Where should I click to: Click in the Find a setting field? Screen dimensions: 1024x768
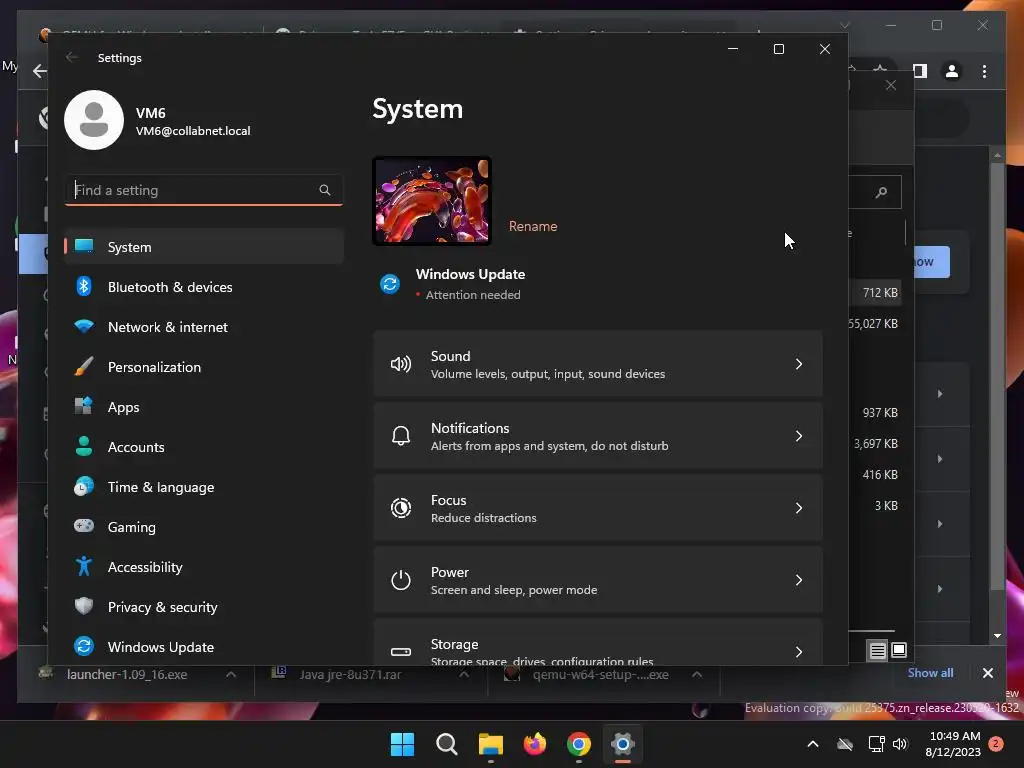point(204,190)
